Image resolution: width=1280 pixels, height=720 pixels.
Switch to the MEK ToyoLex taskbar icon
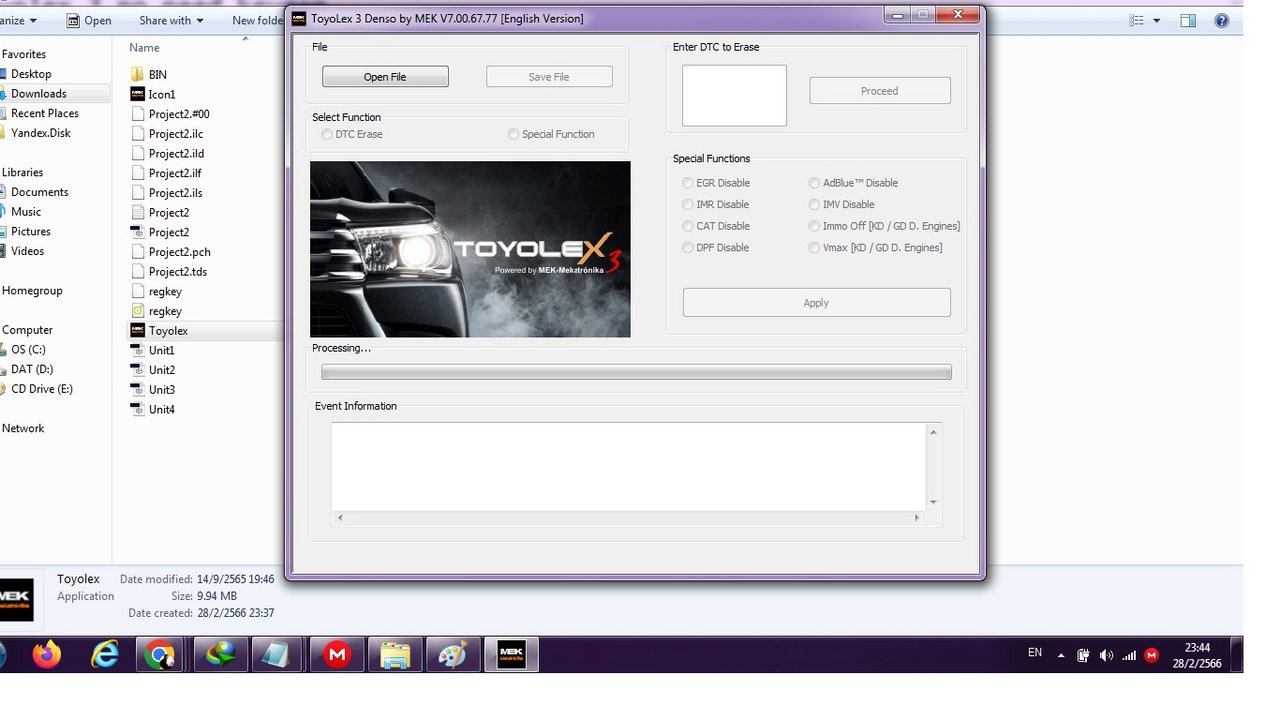[512, 655]
